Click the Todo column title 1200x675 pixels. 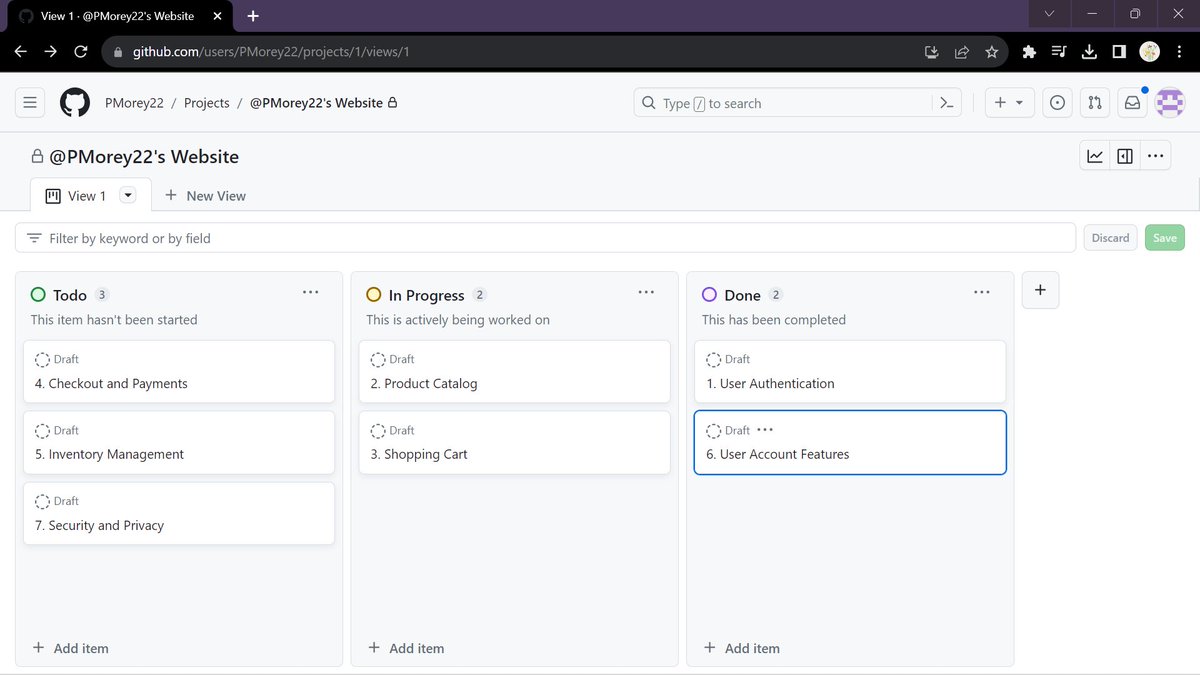pyautogui.click(x=70, y=295)
